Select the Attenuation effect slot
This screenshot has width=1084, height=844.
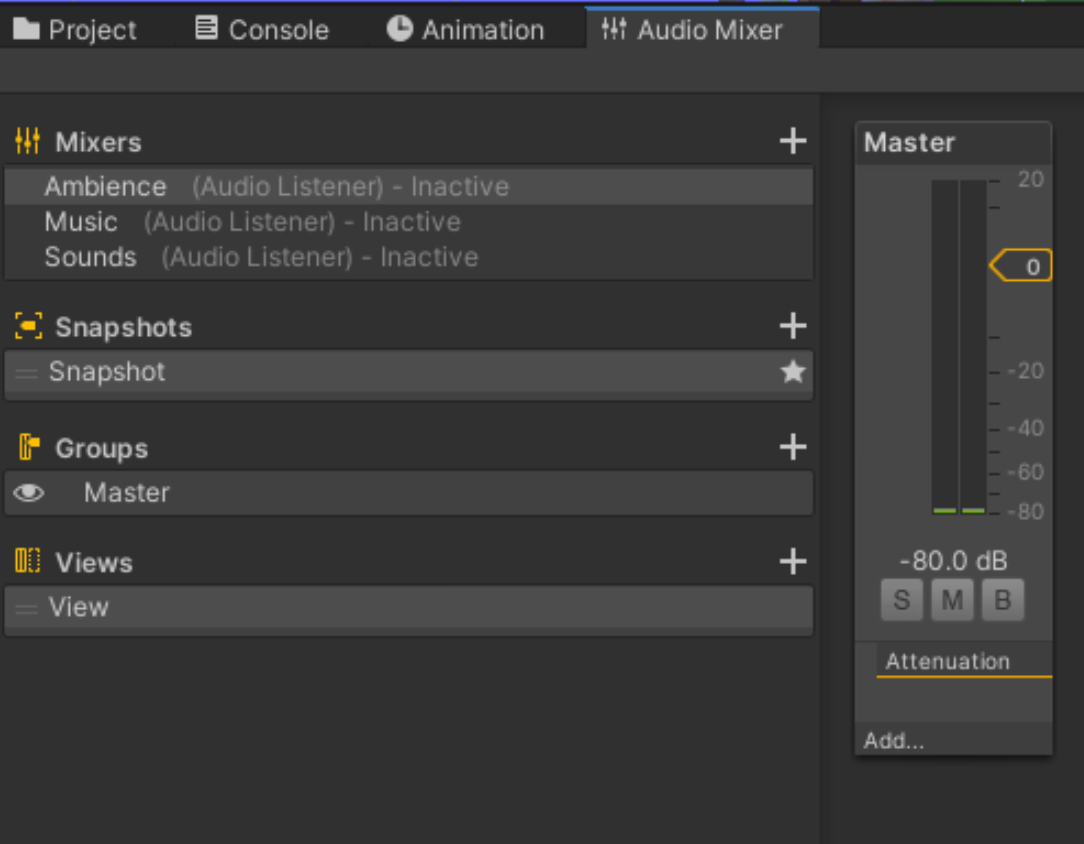point(948,661)
